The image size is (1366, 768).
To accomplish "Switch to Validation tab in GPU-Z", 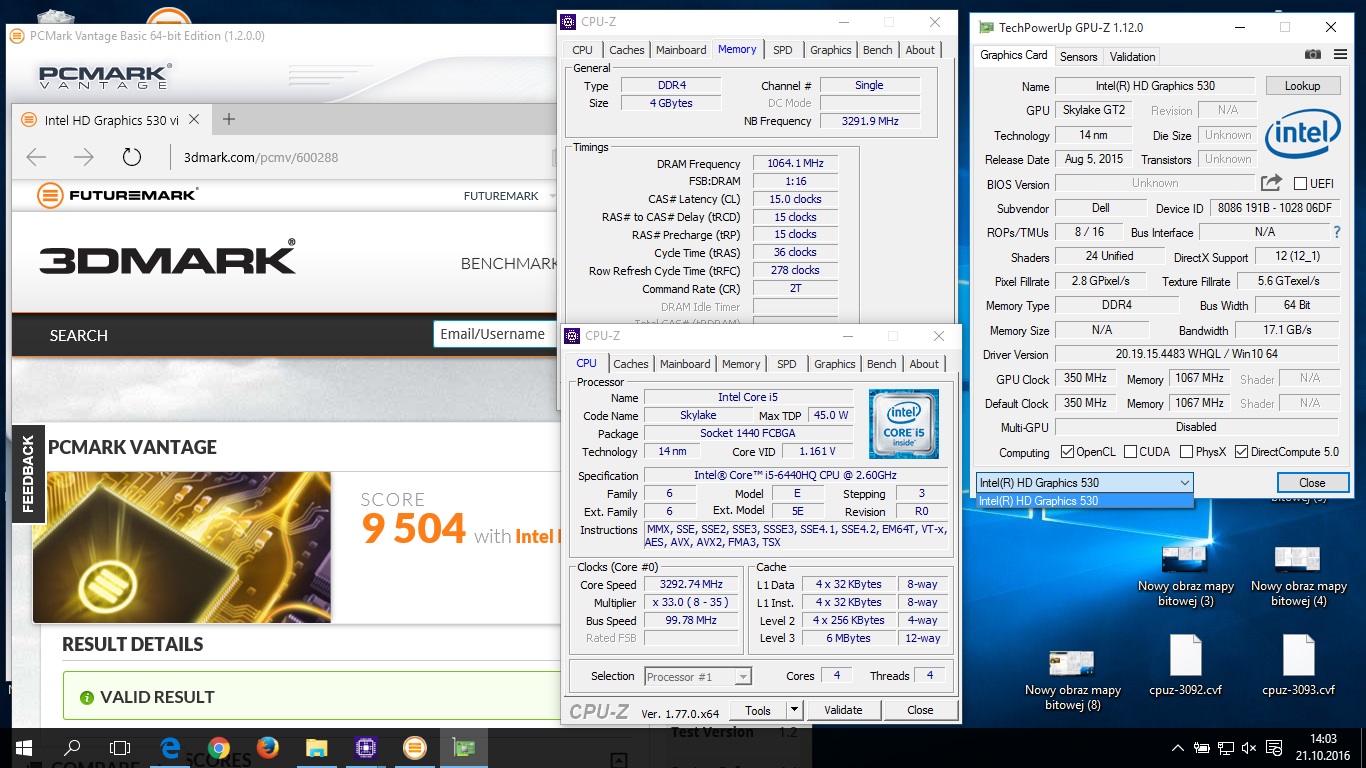I will click(x=1132, y=57).
